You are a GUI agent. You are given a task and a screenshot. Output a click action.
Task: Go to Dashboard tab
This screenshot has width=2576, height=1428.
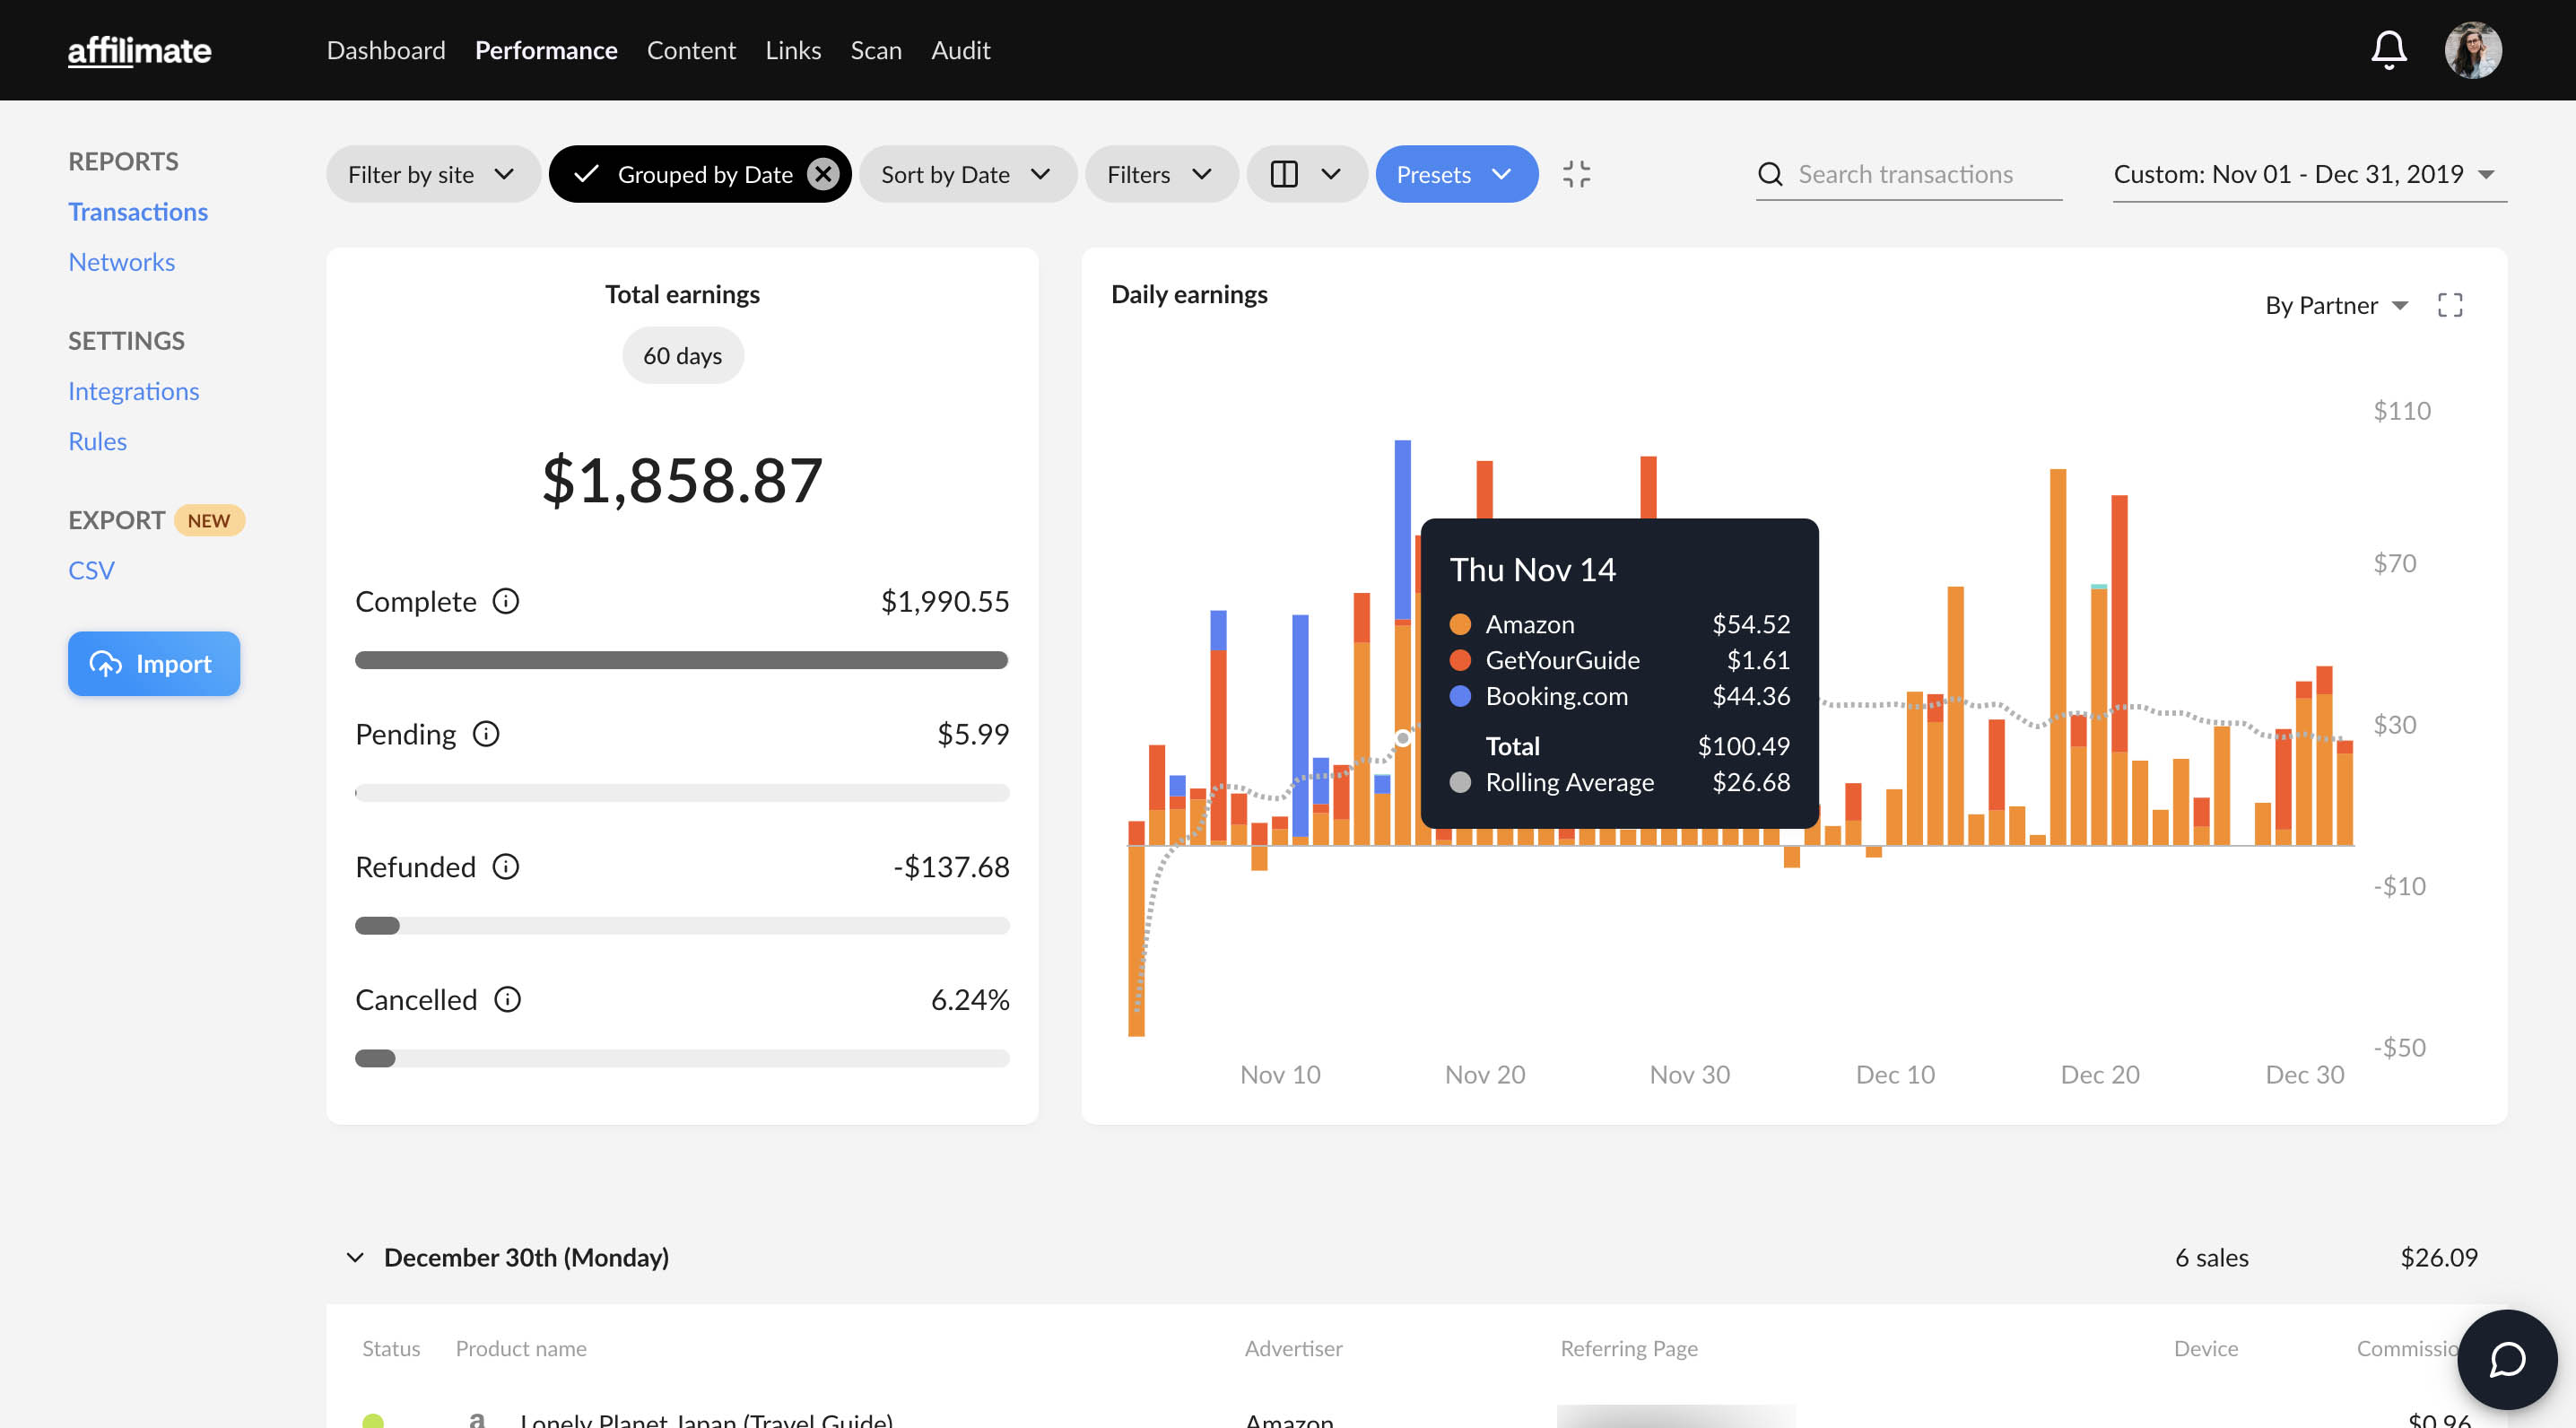coord(386,50)
